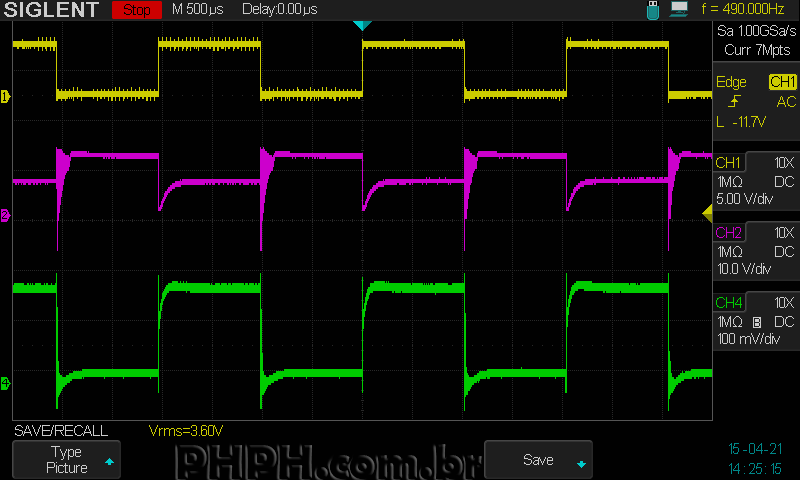Click the Delay:0.00µs readout
The width and height of the screenshot is (800, 480).
click(x=280, y=9)
